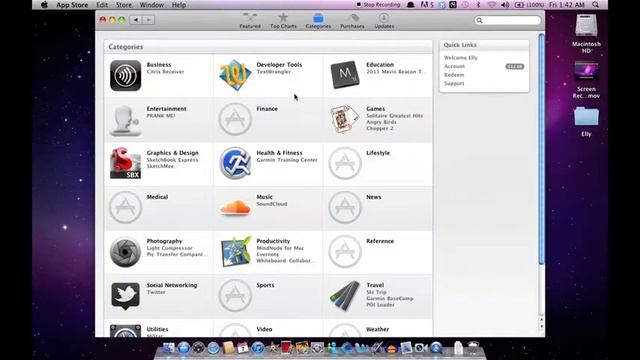
Task: Click the Spotlight search icon
Action: point(596,5)
